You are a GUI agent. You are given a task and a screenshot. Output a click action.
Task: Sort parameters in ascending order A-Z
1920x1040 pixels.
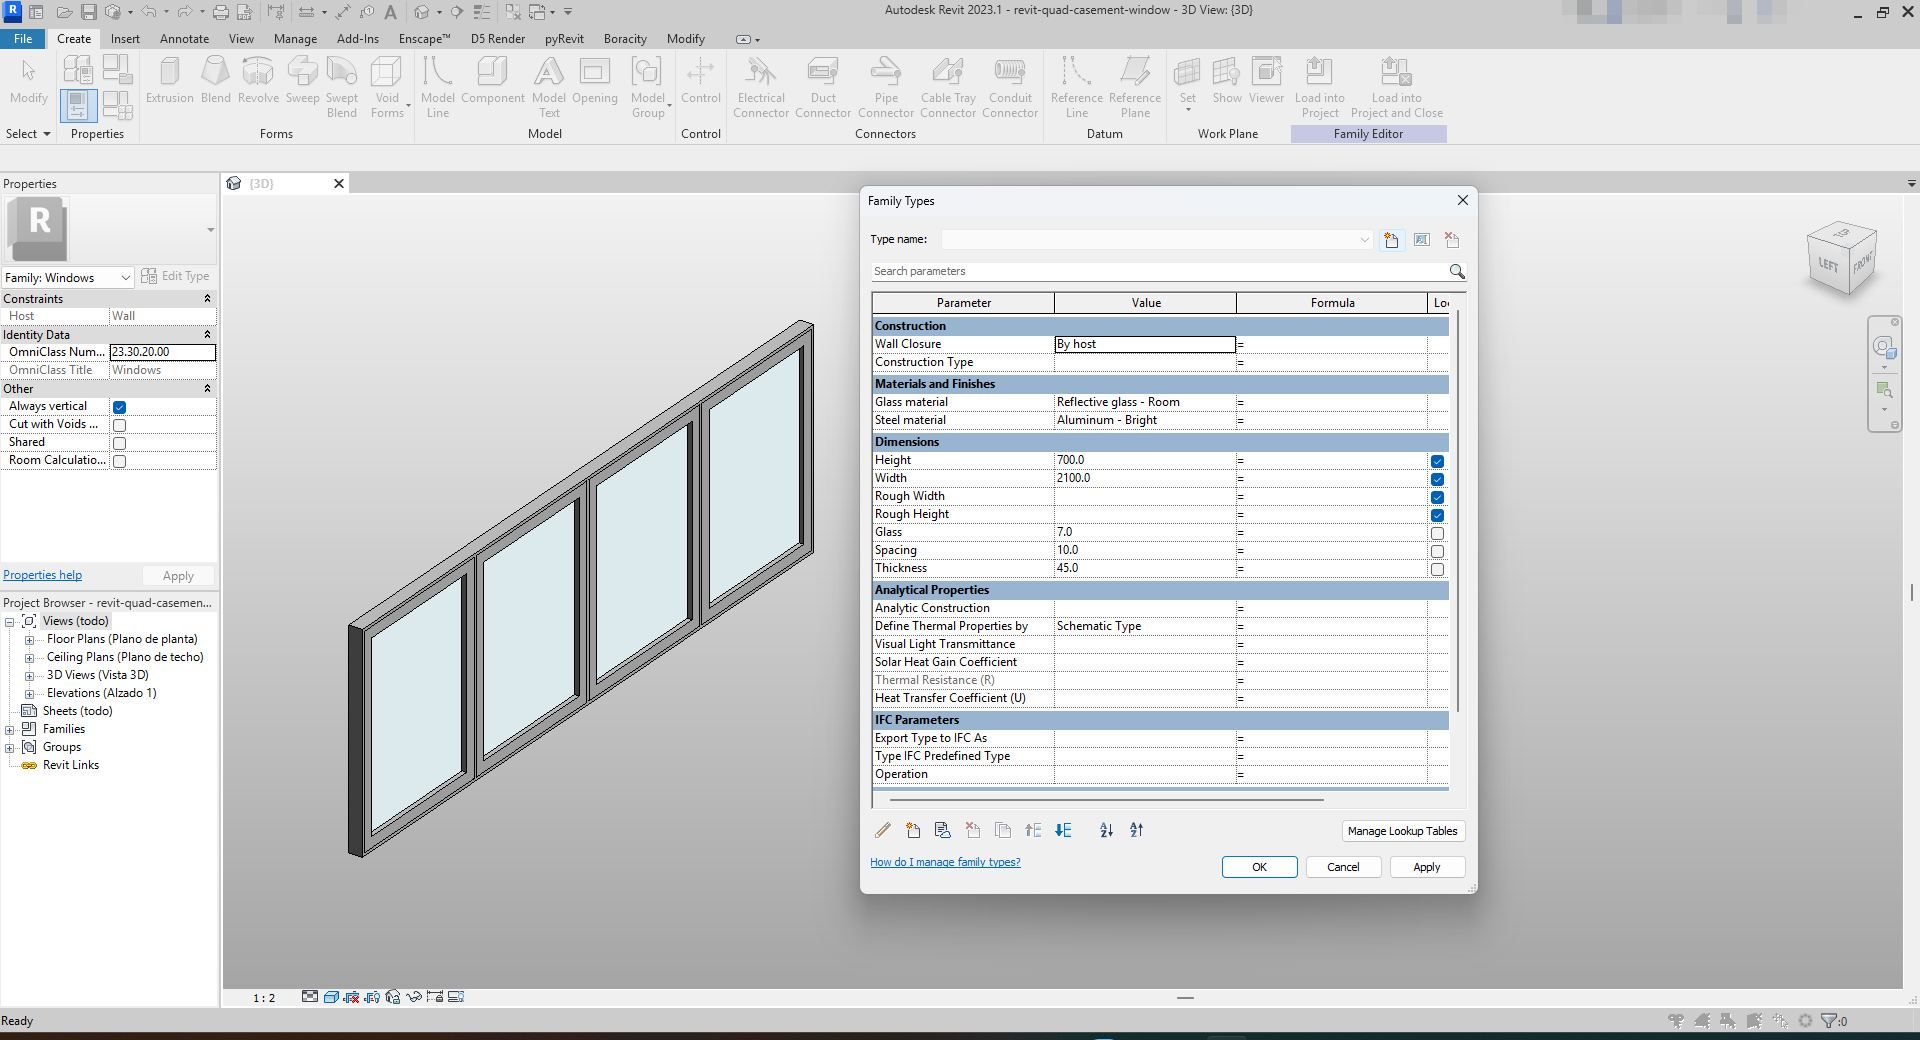coord(1106,830)
